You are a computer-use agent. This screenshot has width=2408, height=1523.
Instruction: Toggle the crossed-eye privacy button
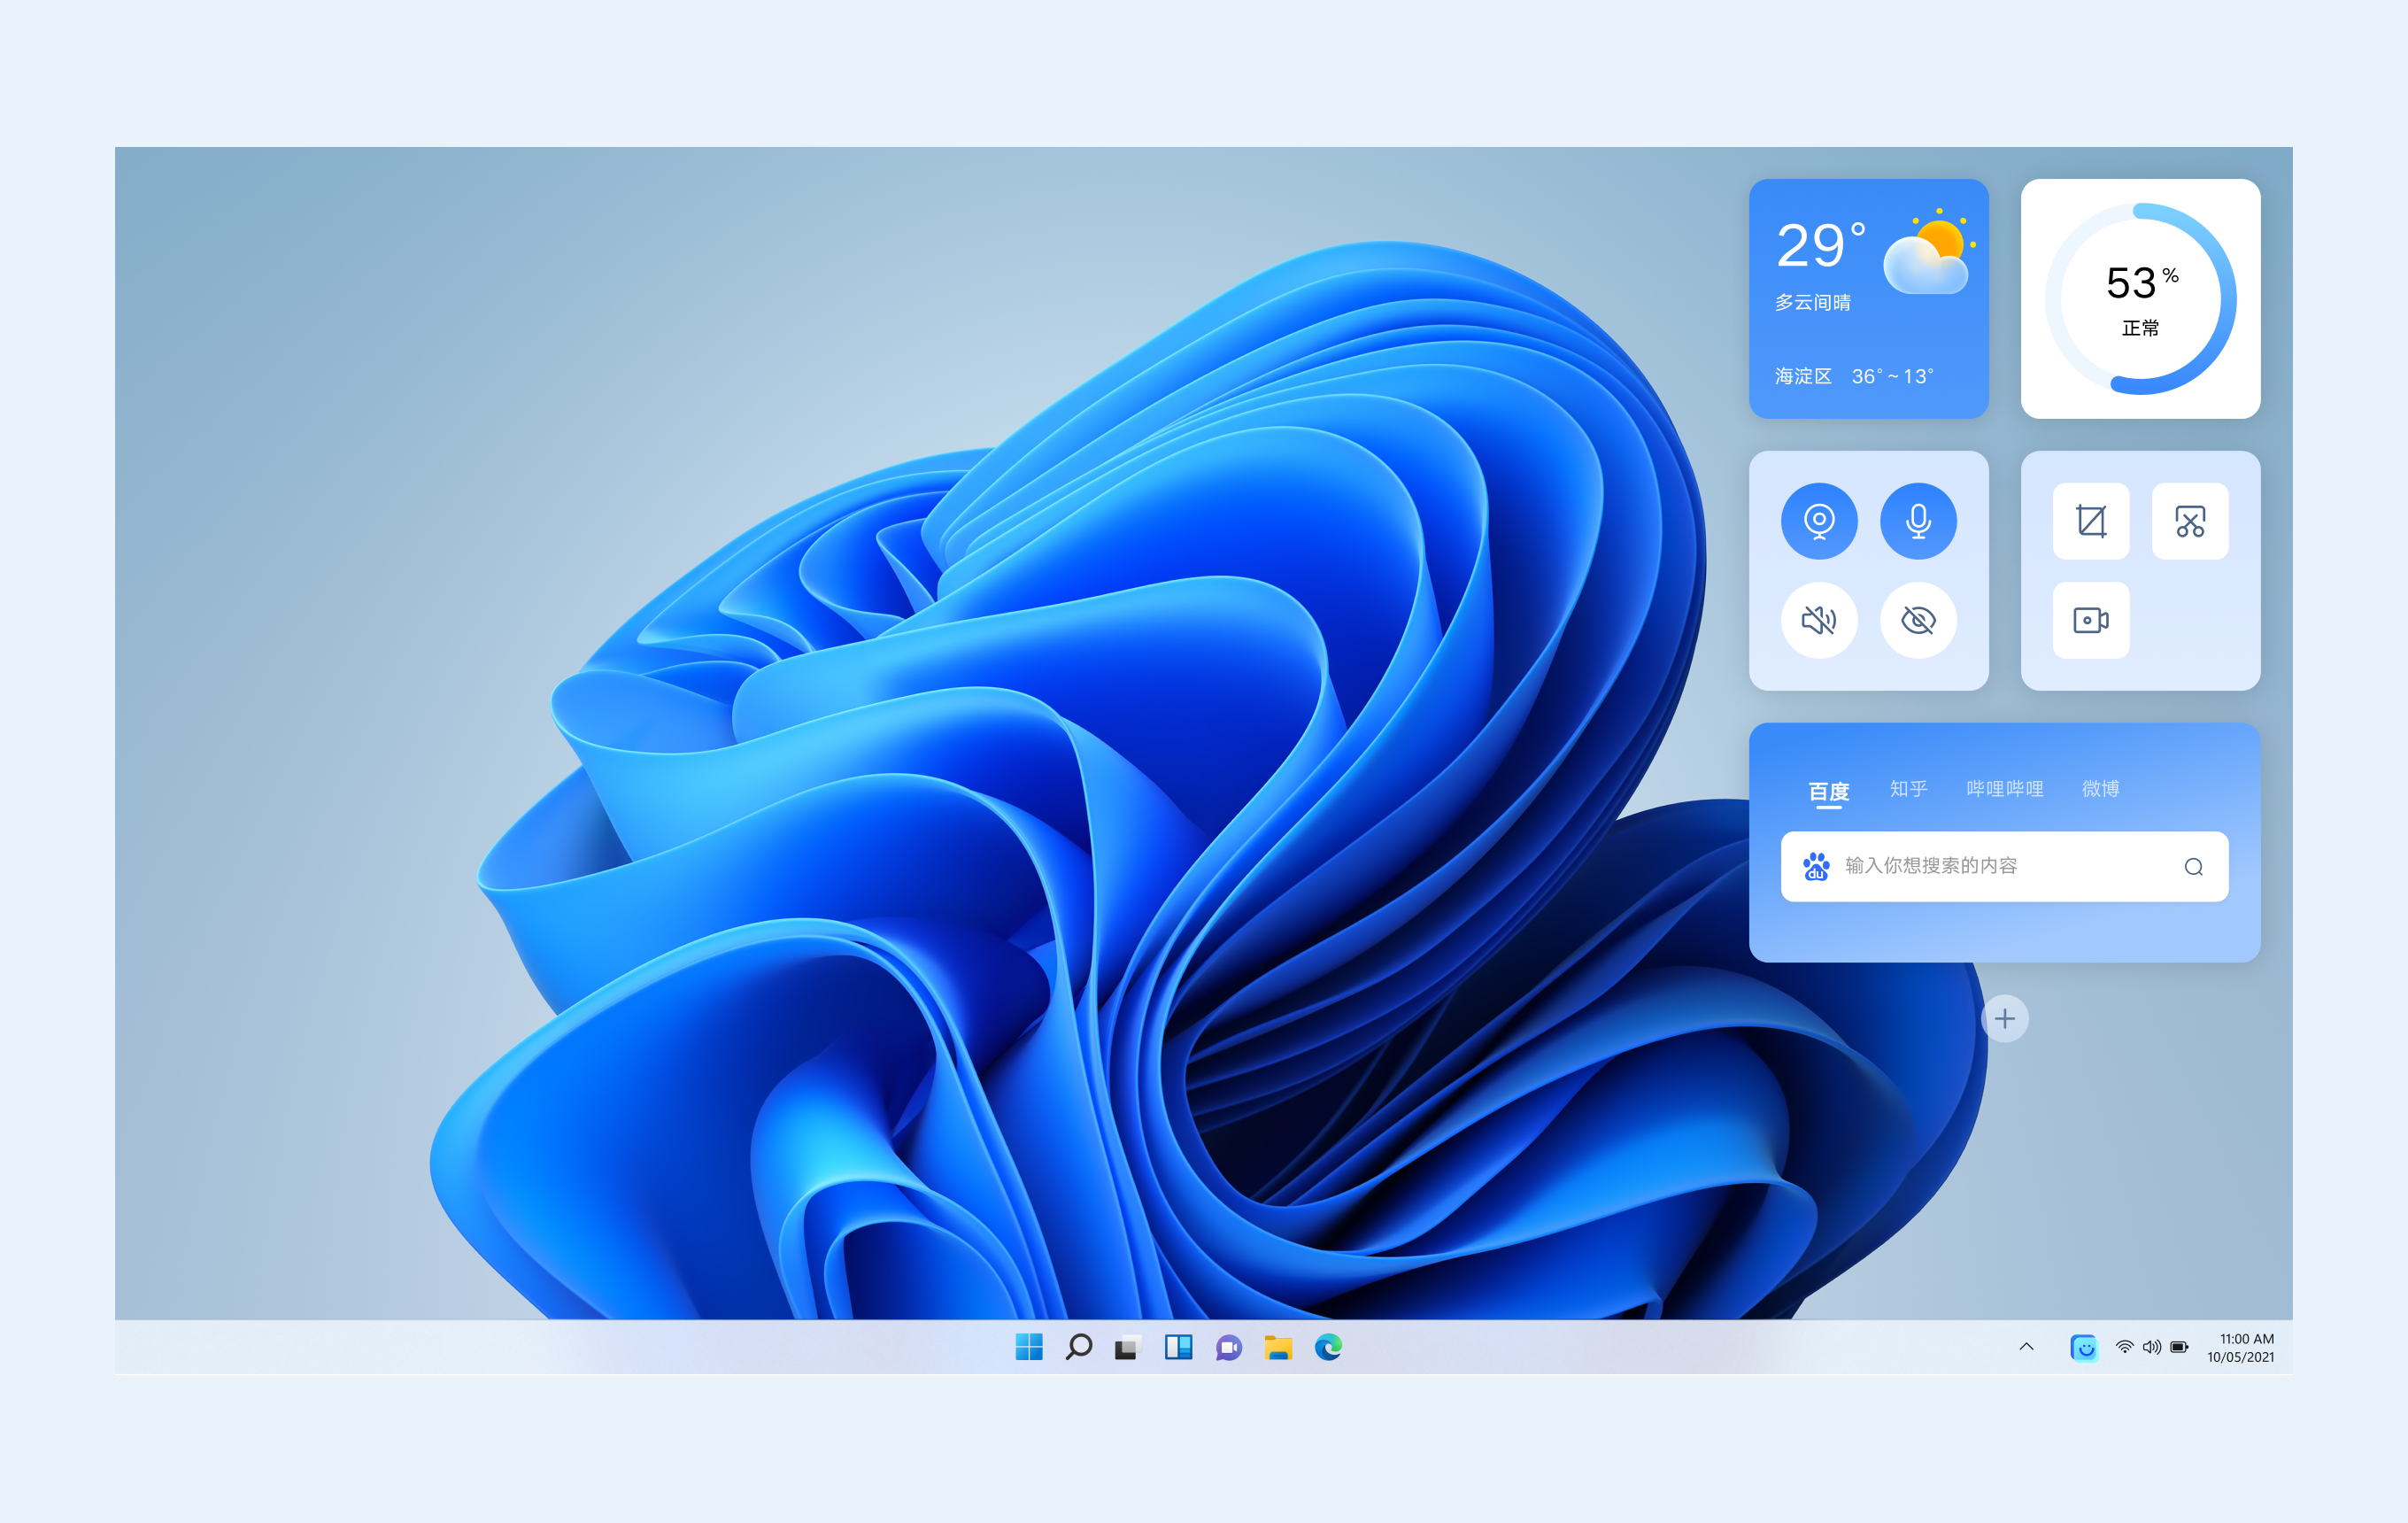click(1918, 620)
